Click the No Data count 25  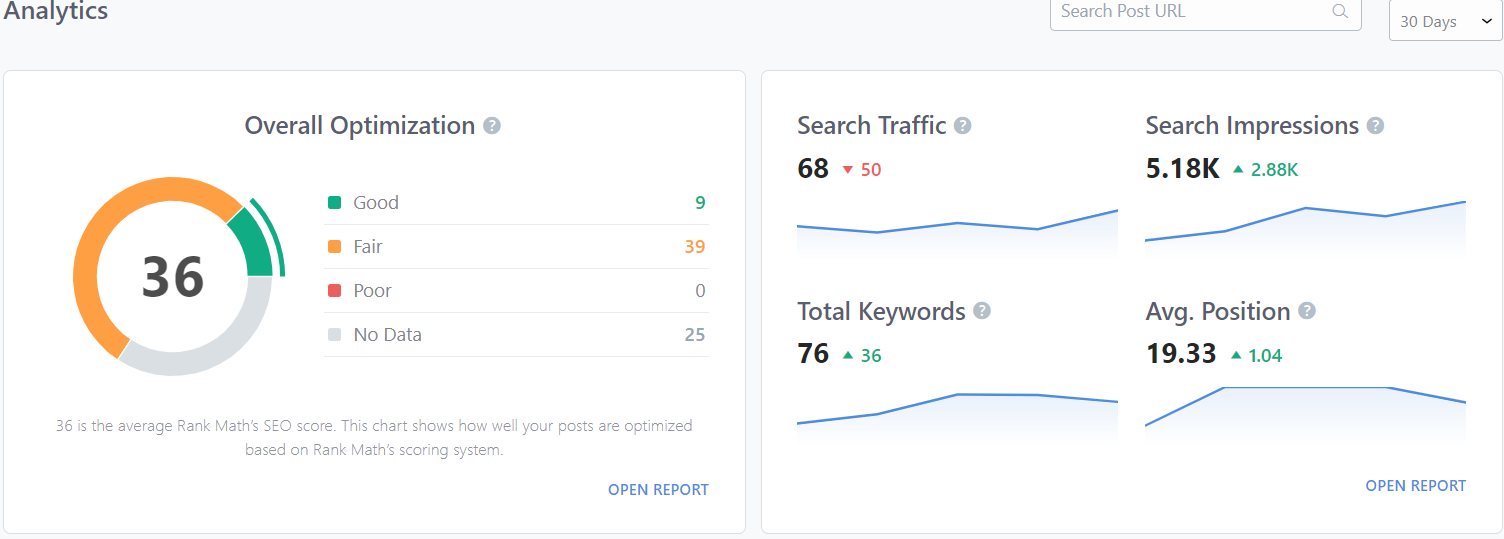pos(695,335)
